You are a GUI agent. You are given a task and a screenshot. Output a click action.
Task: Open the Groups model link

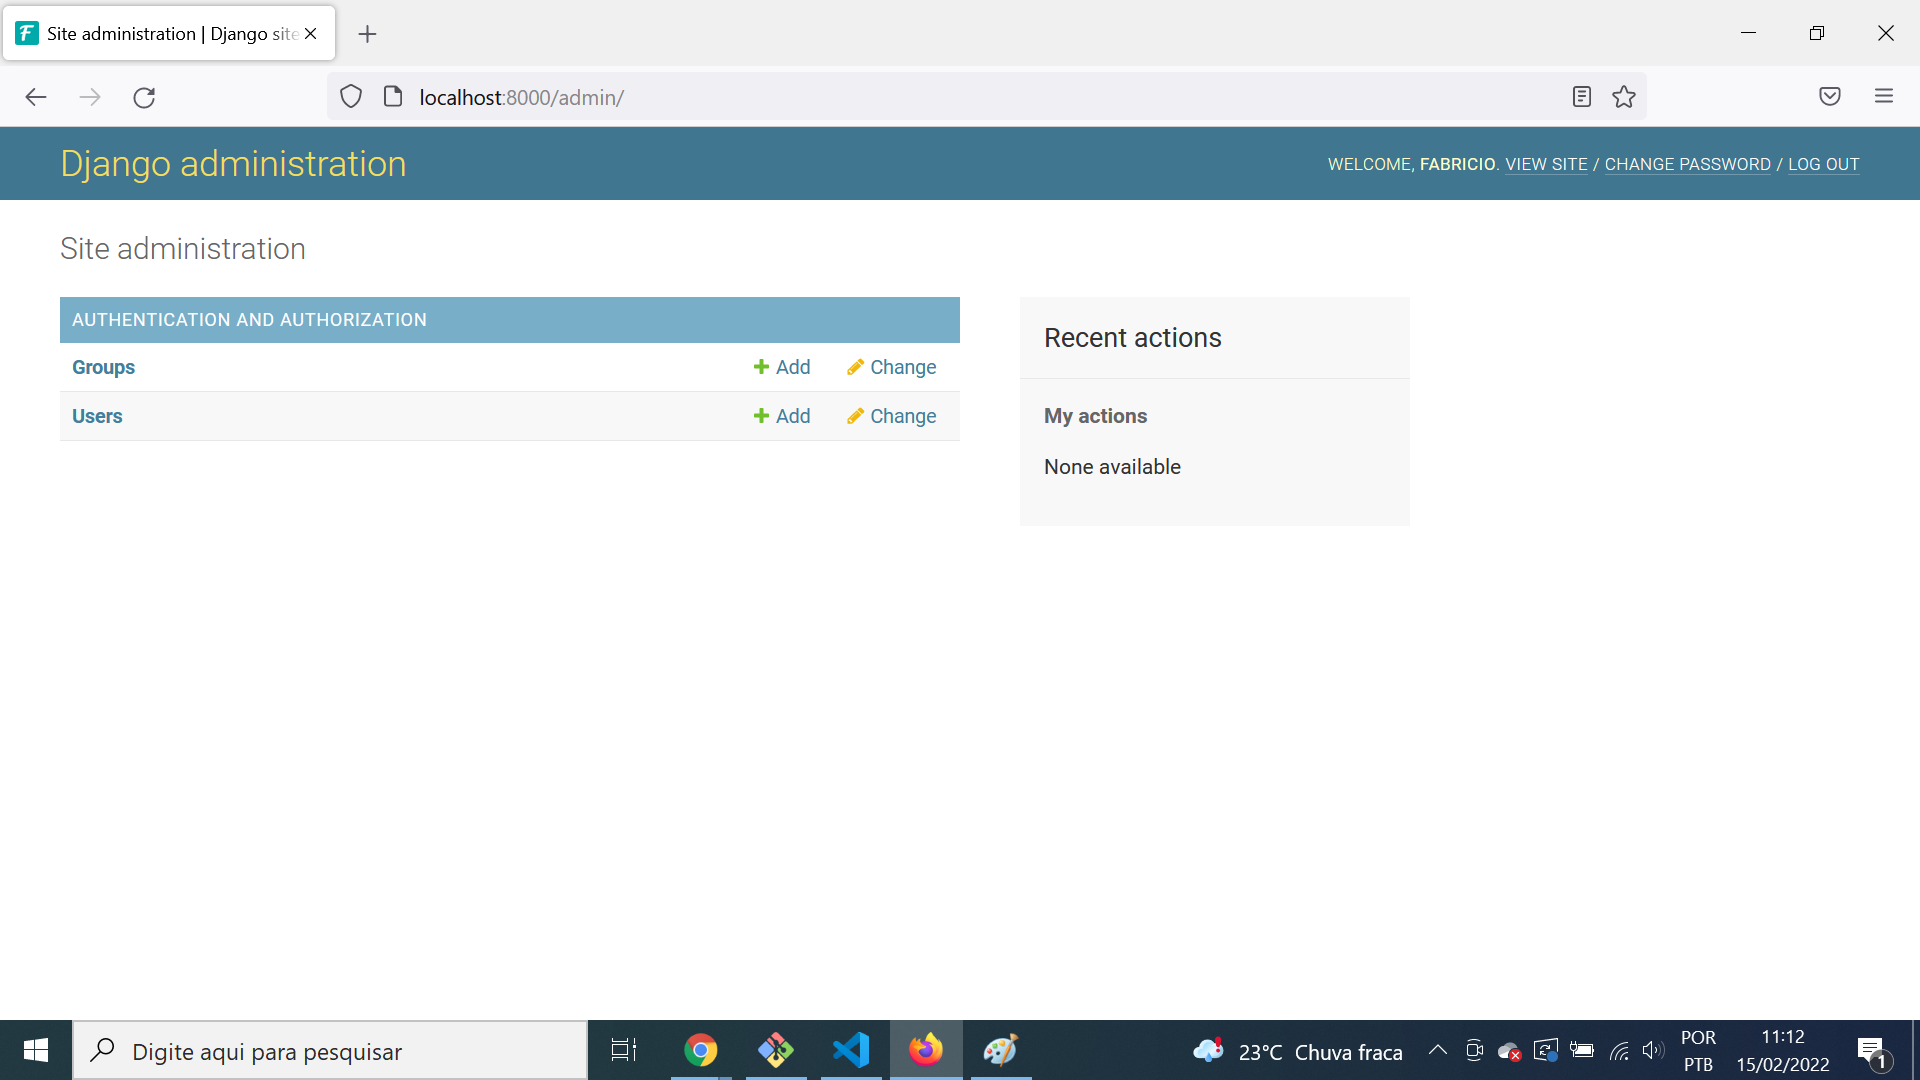pyautogui.click(x=103, y=367)
